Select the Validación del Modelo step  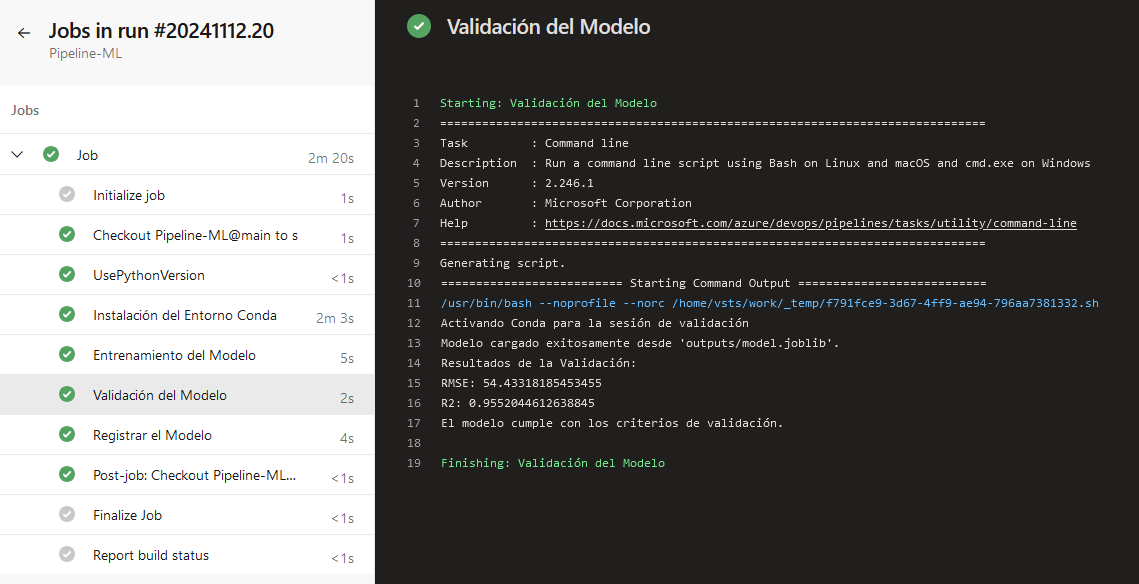pyautogui.click(x=160, y=395)
